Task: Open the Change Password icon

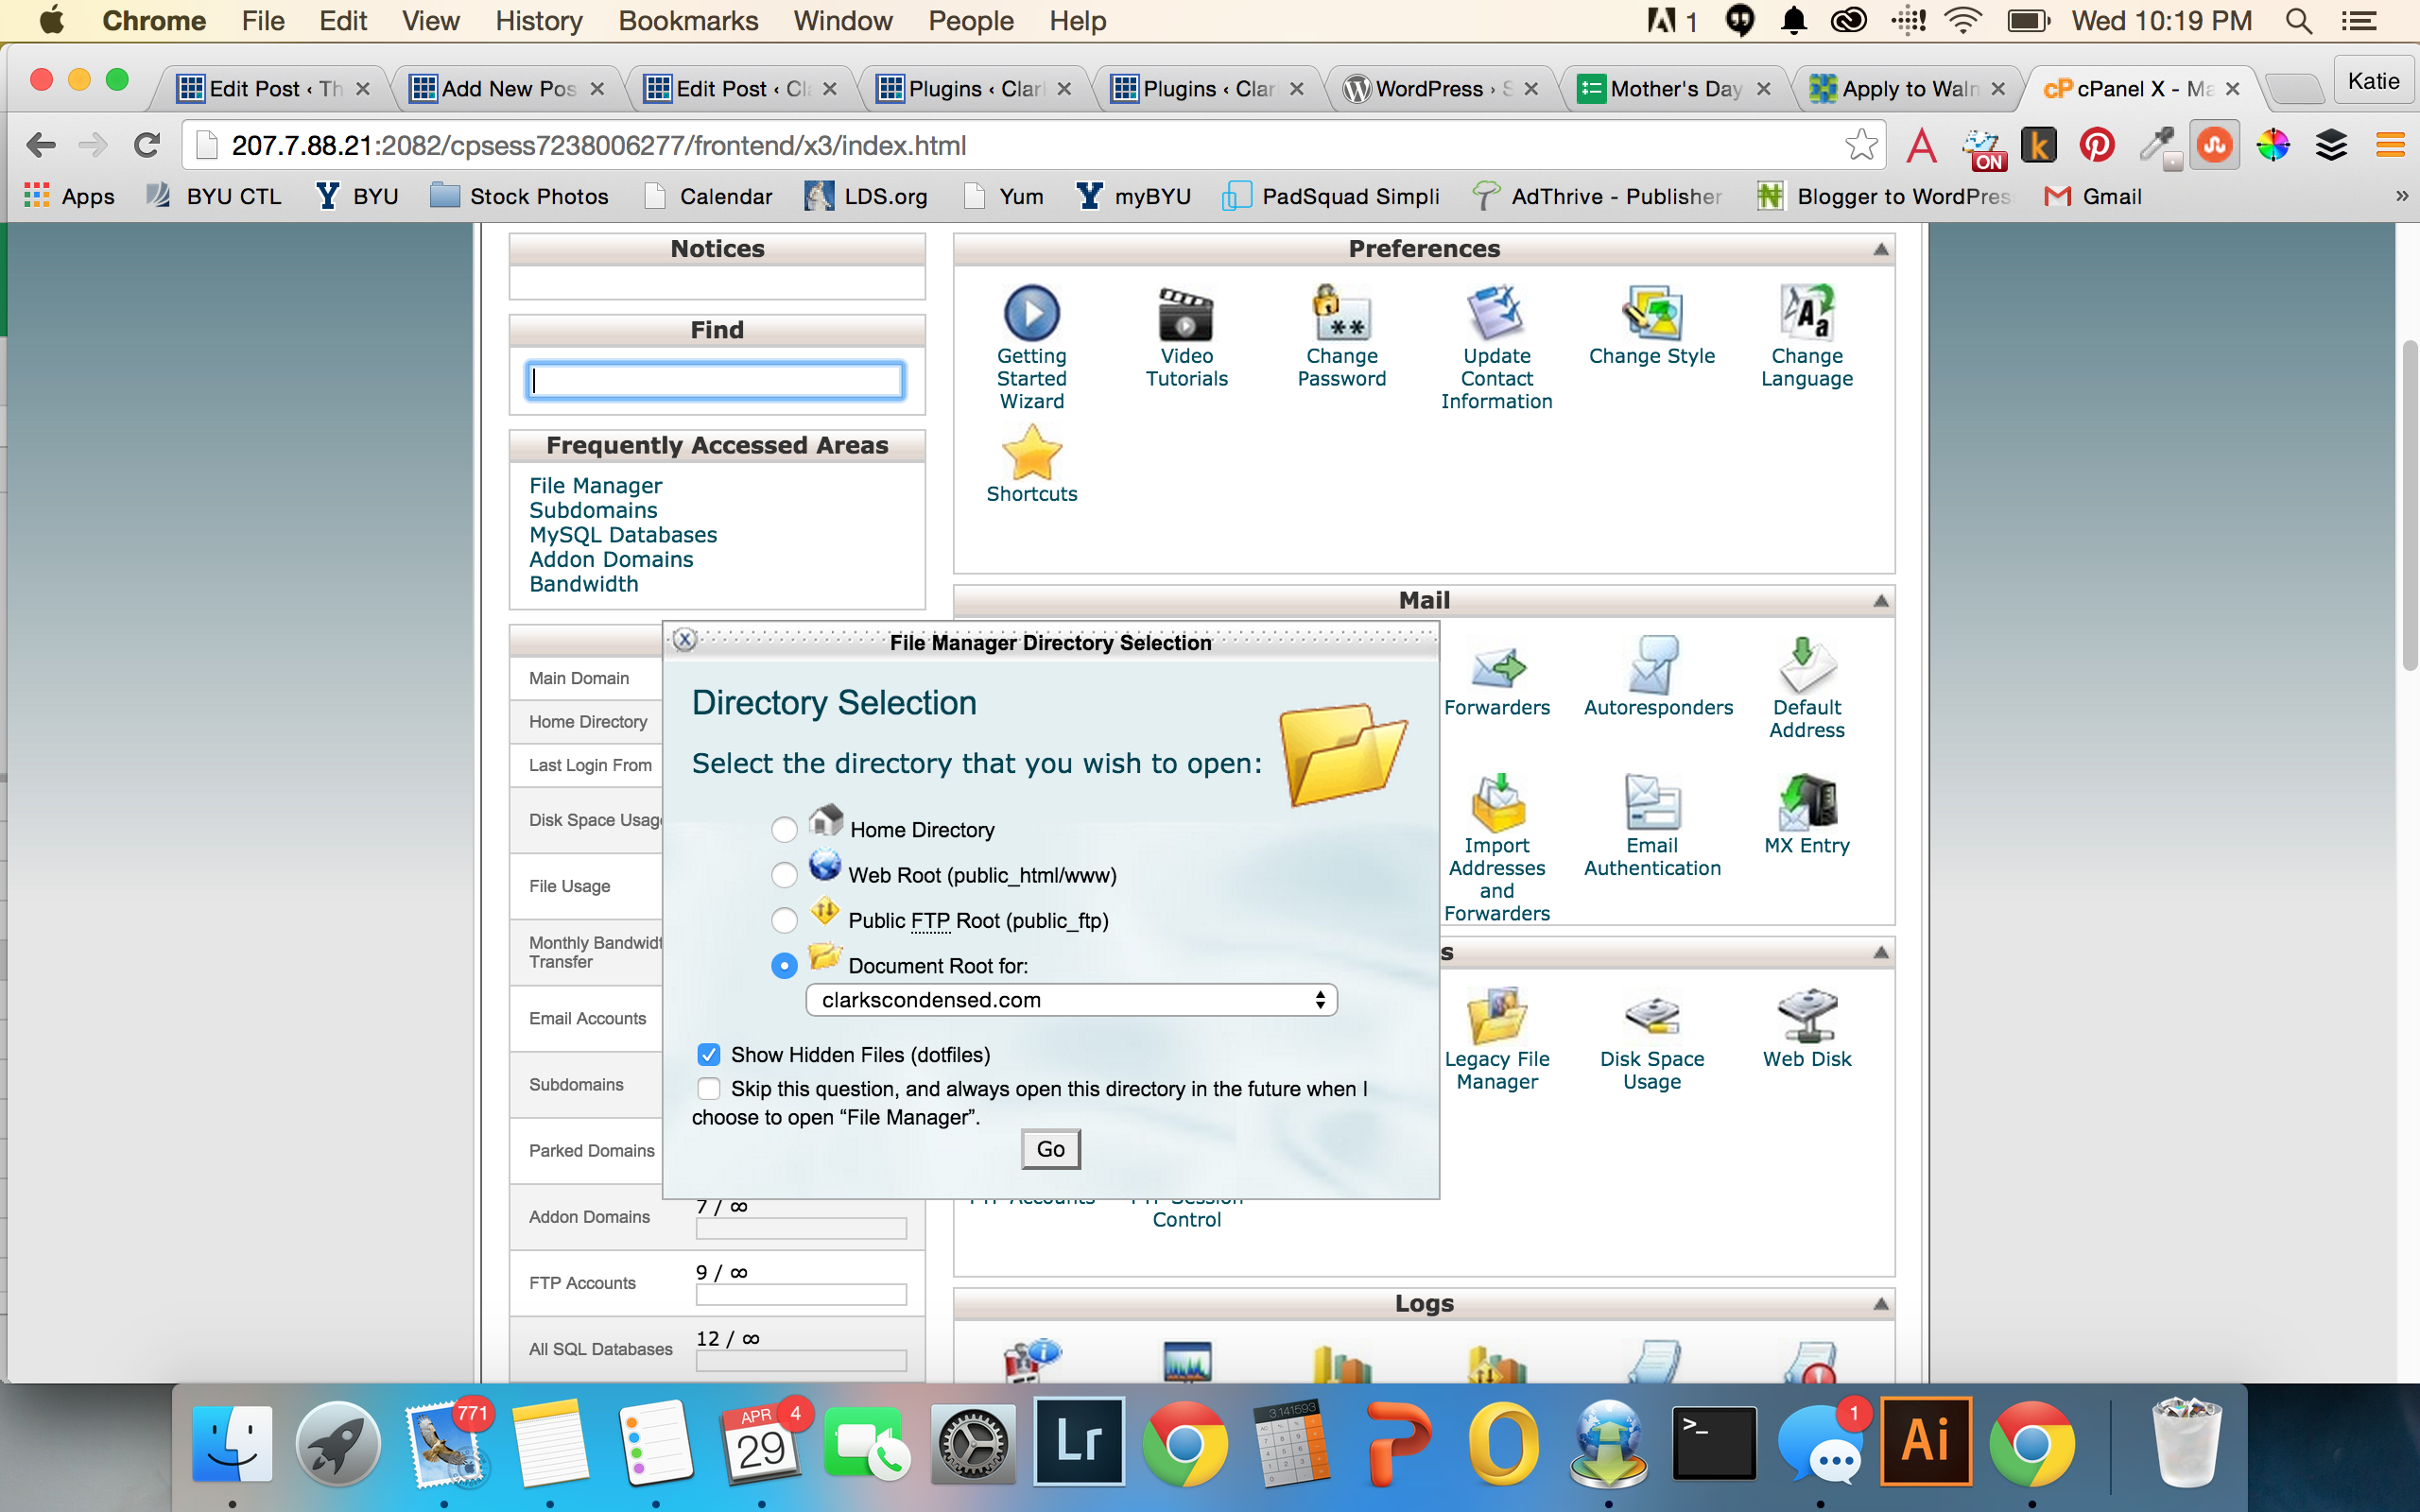Action: click(1341, 313)
